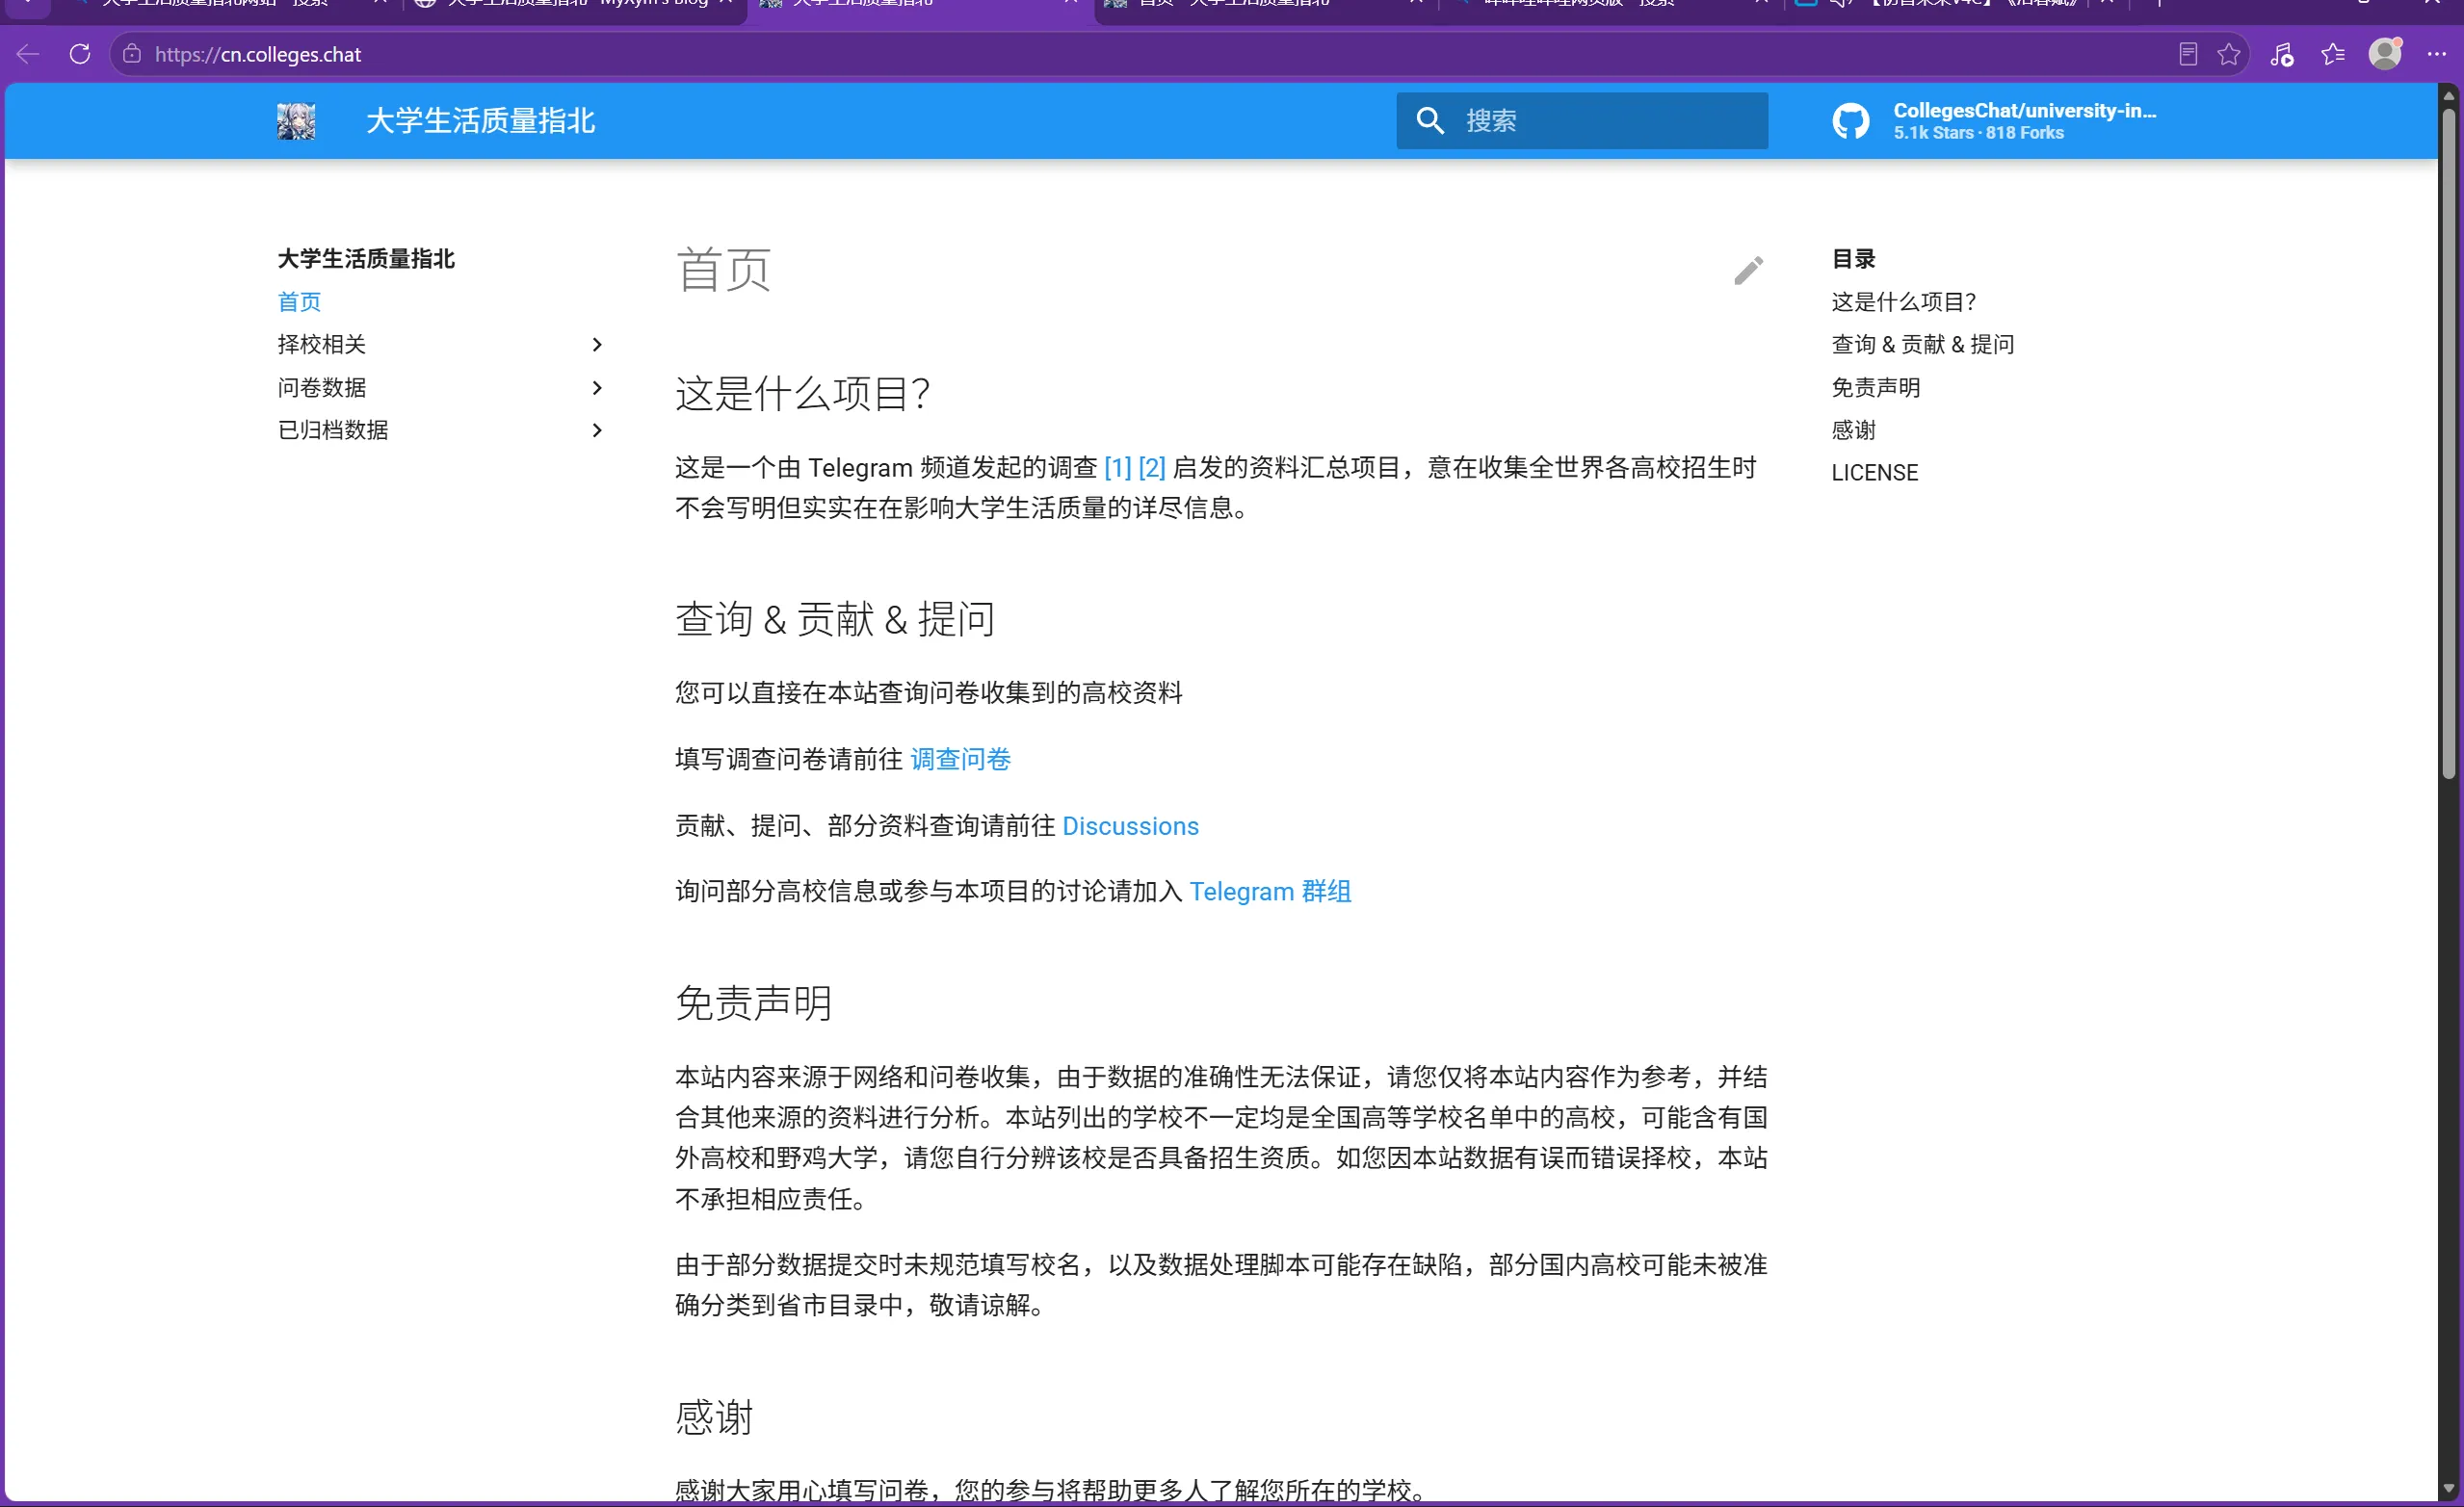This screenshot has width=2464, height=1507.
Task: Open 择校相关 navigation section
Action: (x=321, y=344)
